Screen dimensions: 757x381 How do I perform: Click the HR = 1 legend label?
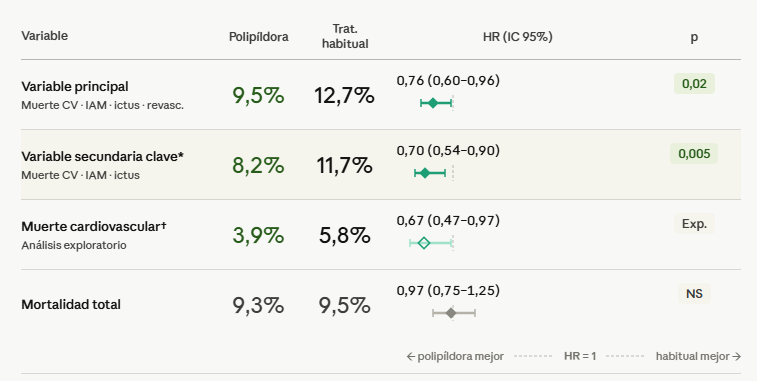pos(580,356)
